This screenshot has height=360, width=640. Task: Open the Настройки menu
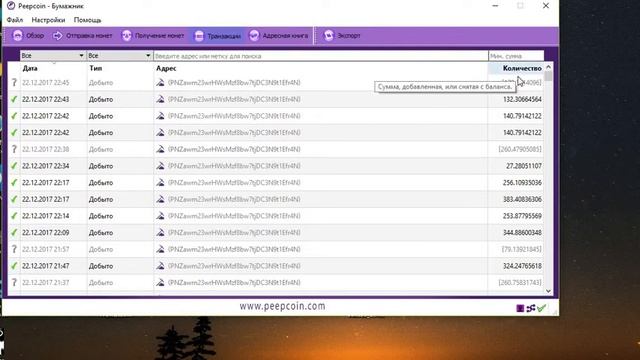pos(48,20)
